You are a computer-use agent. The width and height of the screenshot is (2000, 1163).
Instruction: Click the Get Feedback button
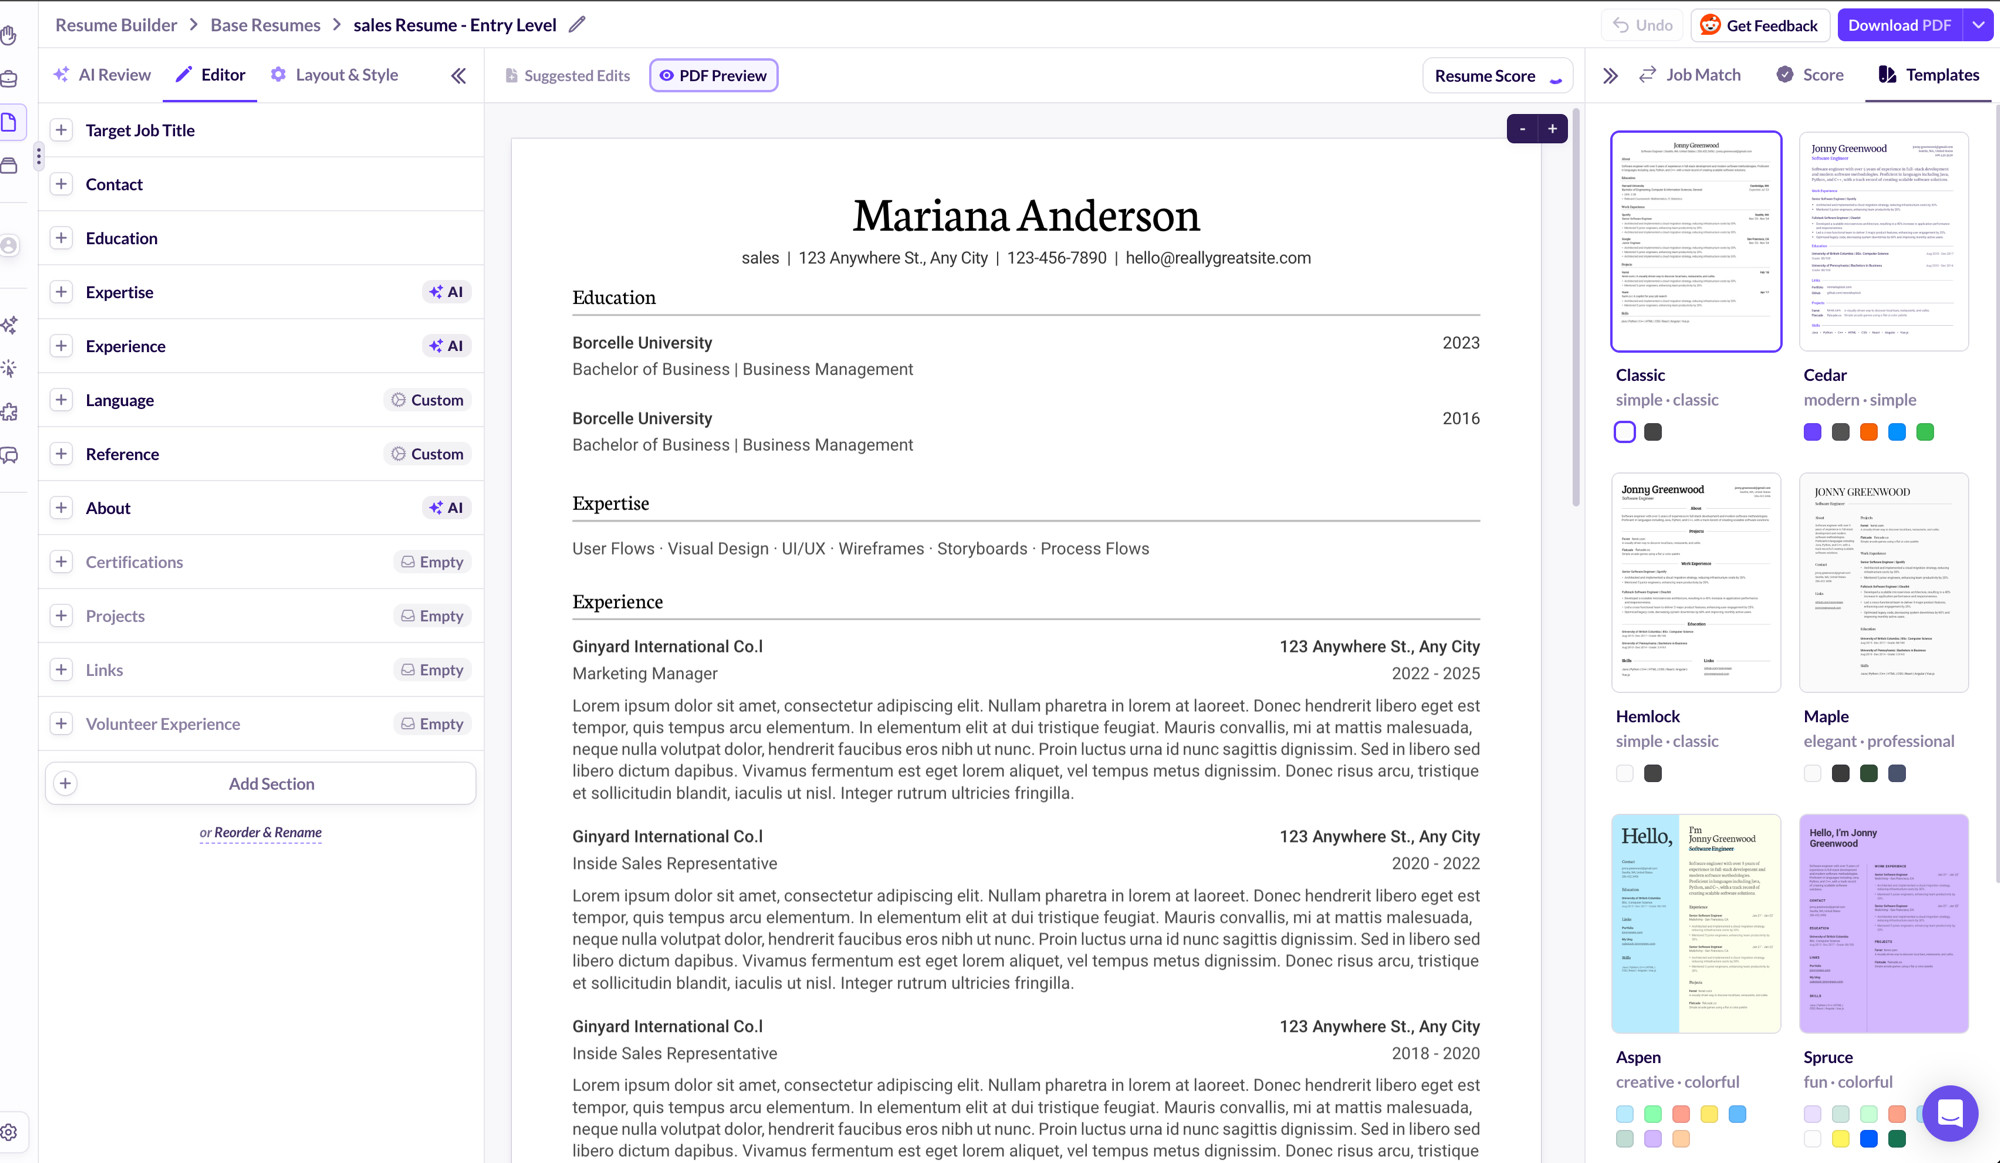1760,25
